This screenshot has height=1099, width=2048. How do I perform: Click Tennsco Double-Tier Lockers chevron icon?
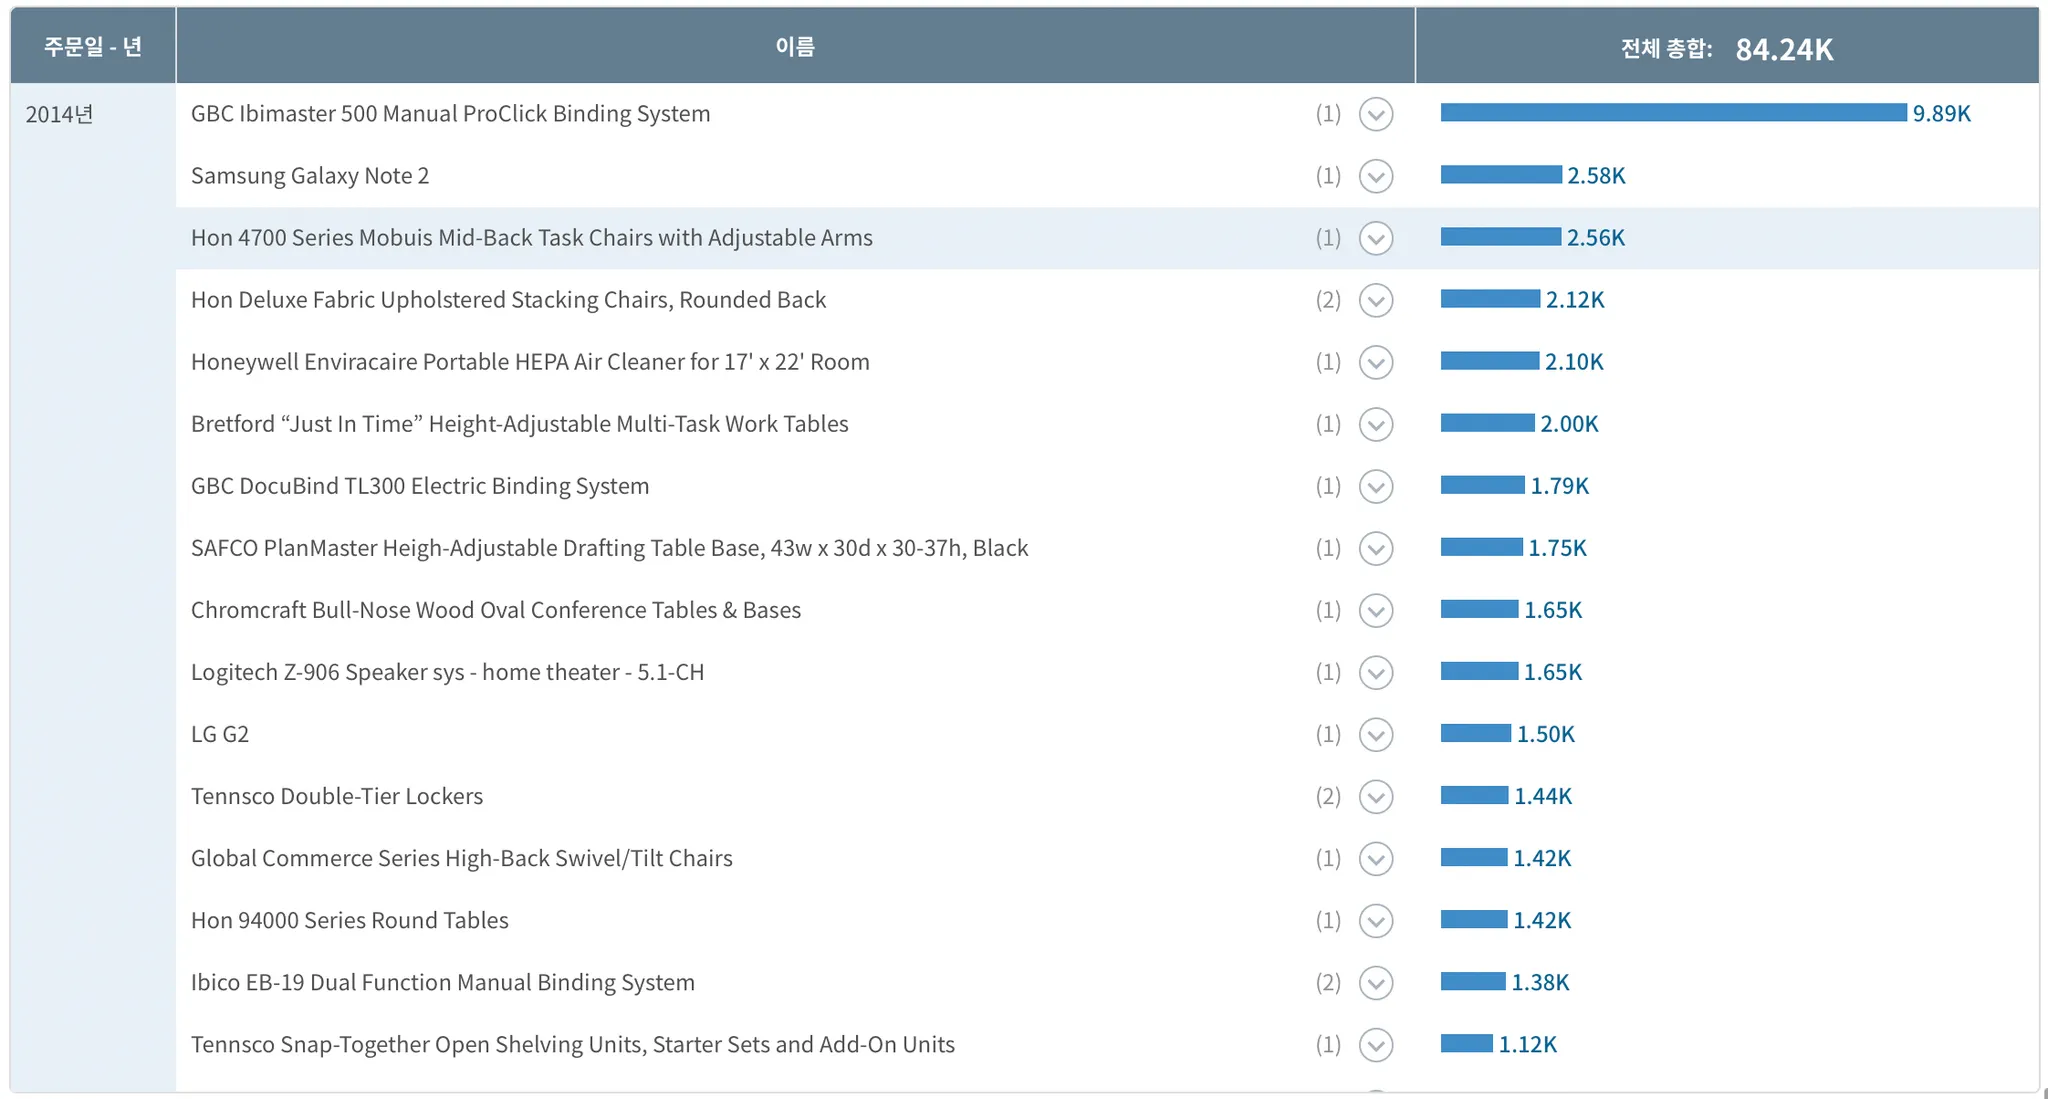coord(1376,796)
